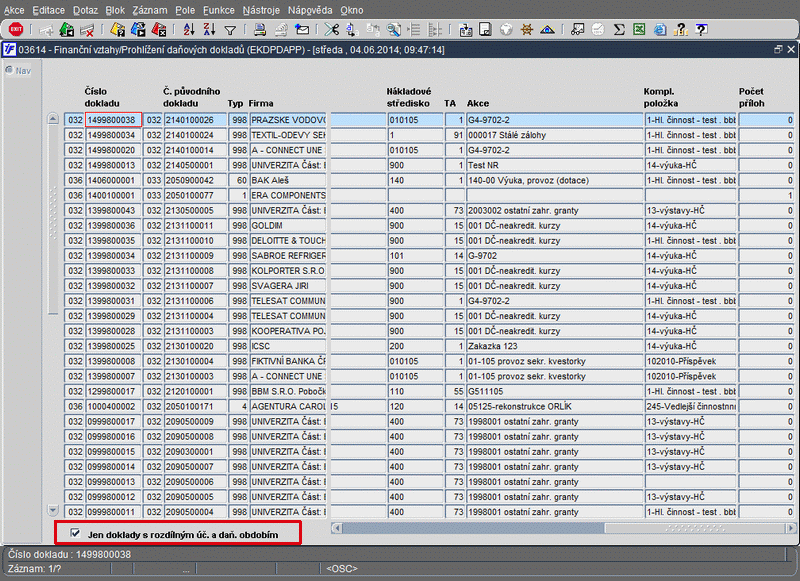Untick 'Jen doklady s rozdílným úč. a daň. obdobím'
Viewport: 800px width, 581px height.
[x=76, y=533]
